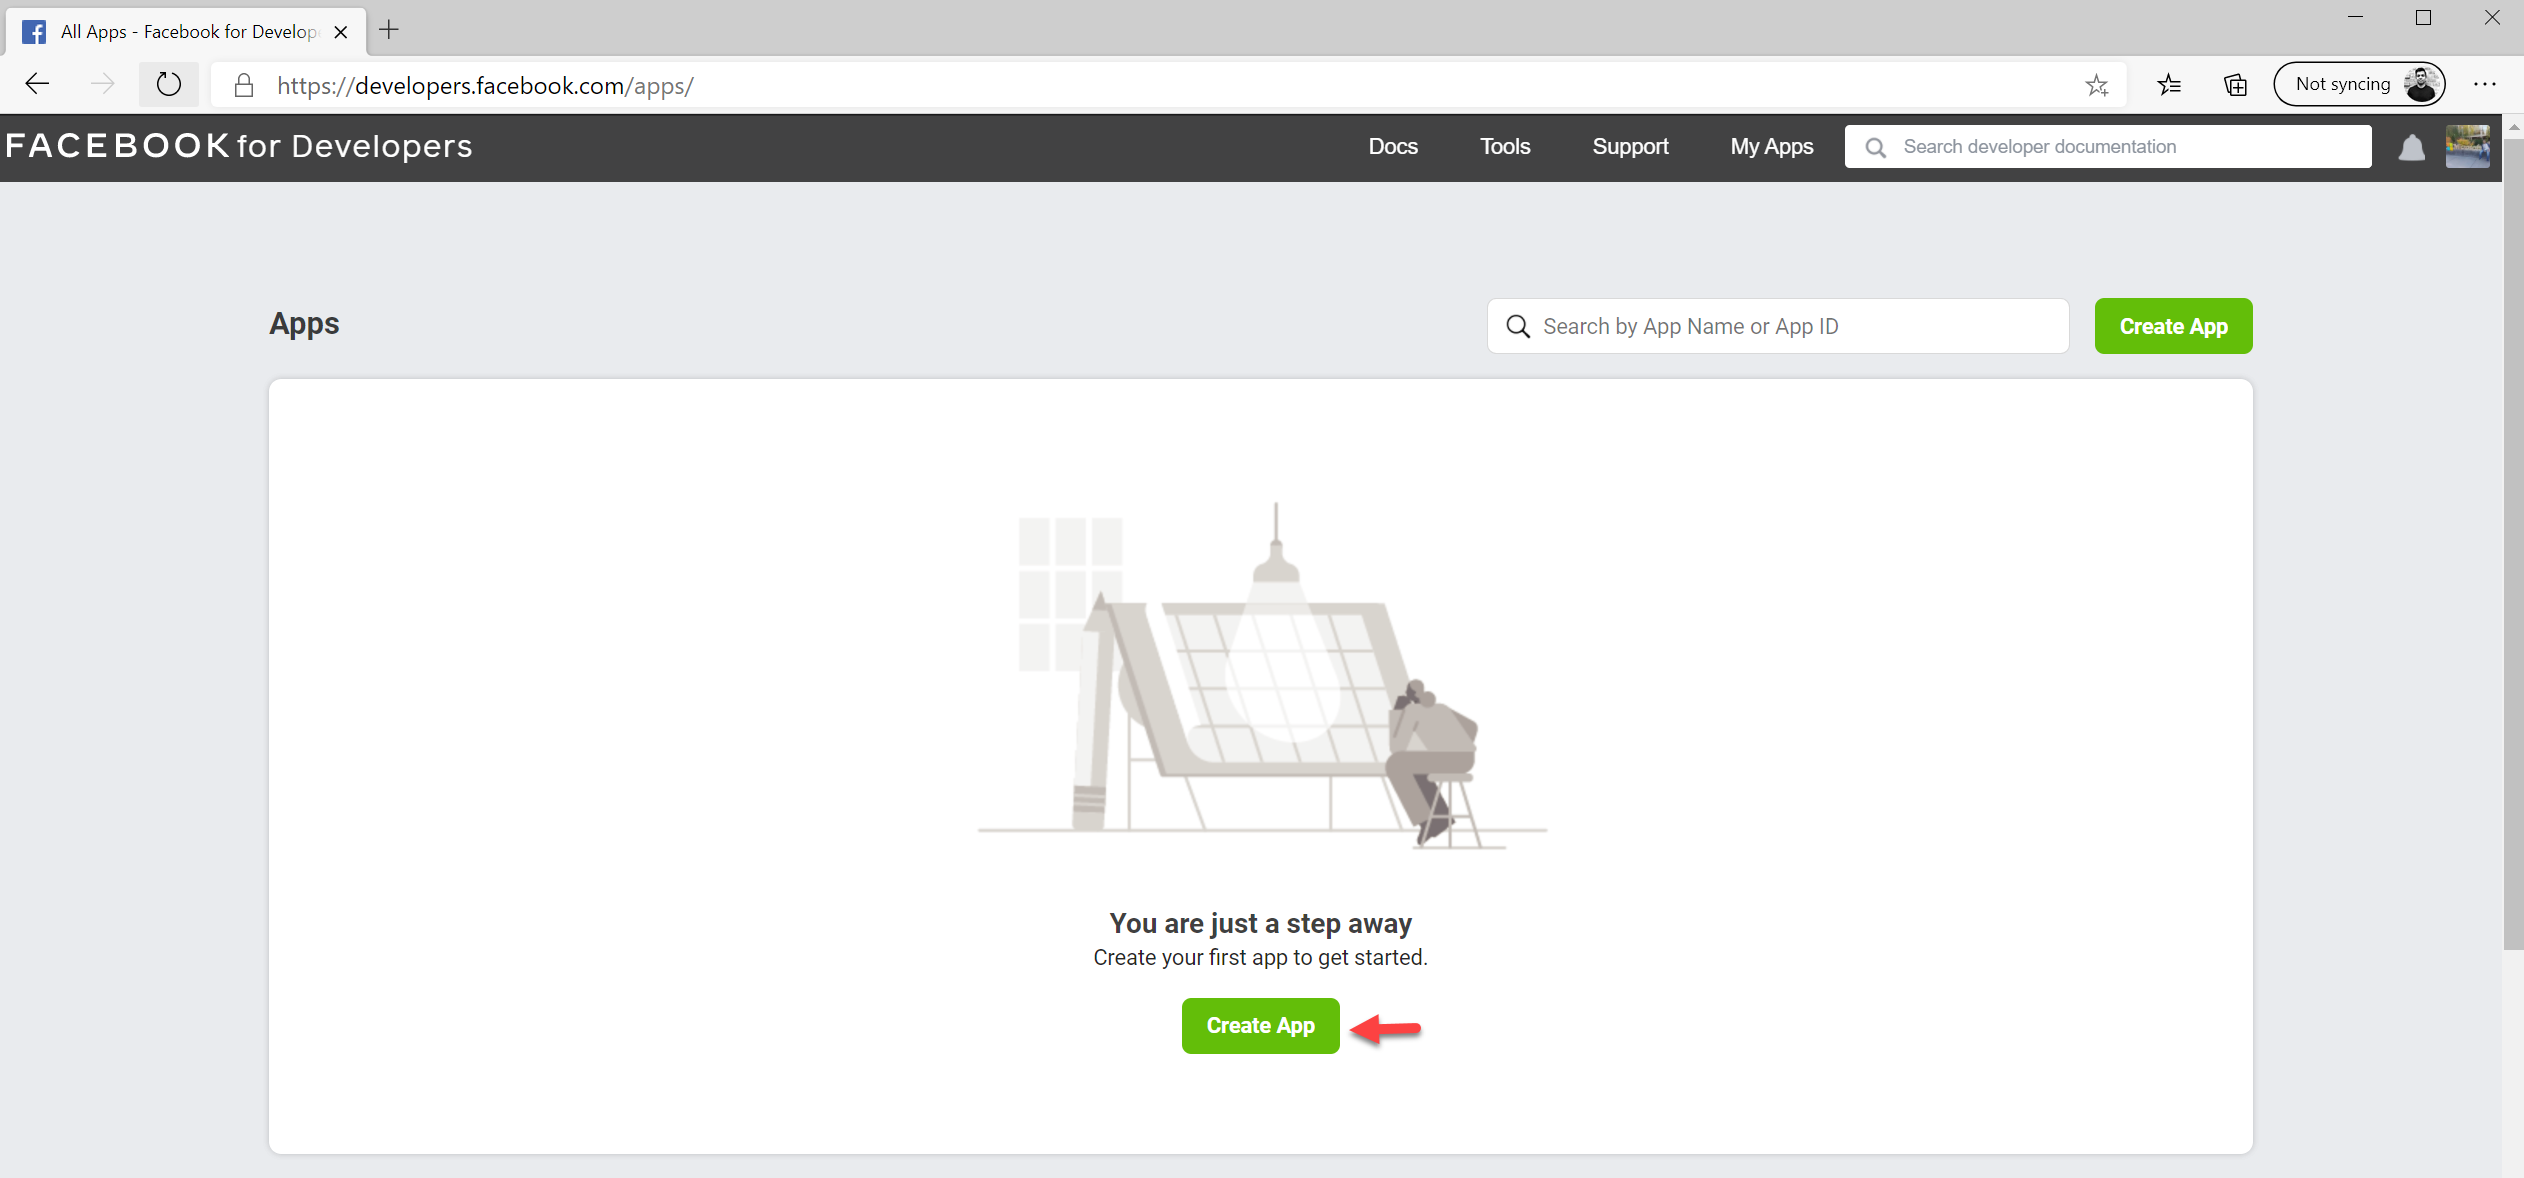Screen dimensions: 2524x1178
Task: Click the Facebook for Developers logo
Action: [239, 146]
